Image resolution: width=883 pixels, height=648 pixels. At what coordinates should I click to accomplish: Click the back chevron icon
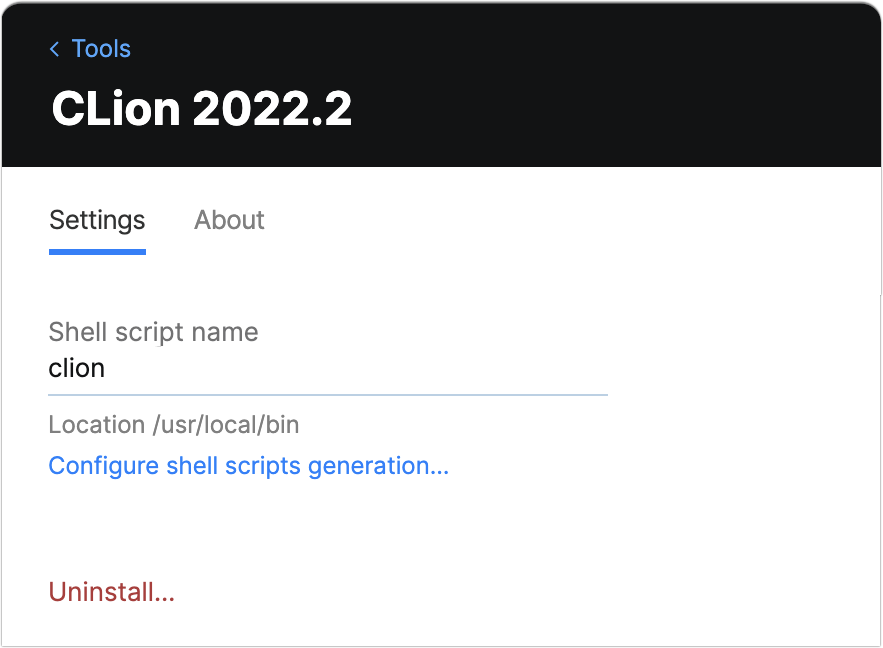(x=54, y=48)
